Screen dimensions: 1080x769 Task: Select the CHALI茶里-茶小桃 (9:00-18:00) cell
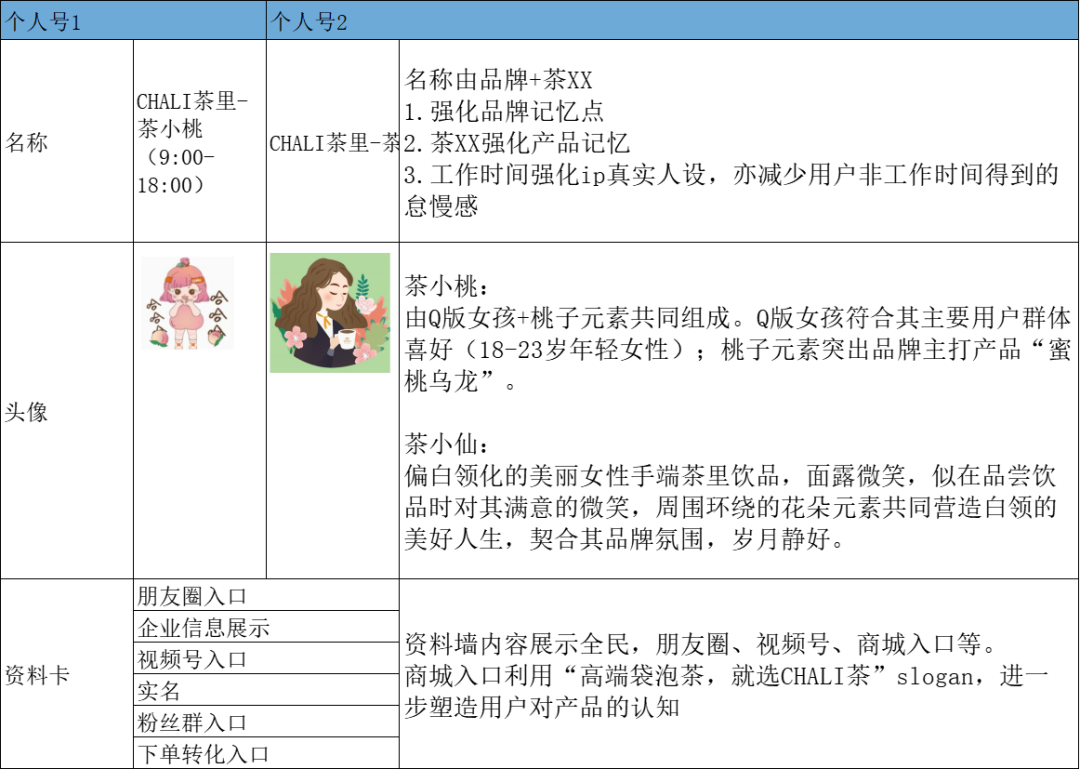point(198,143)
